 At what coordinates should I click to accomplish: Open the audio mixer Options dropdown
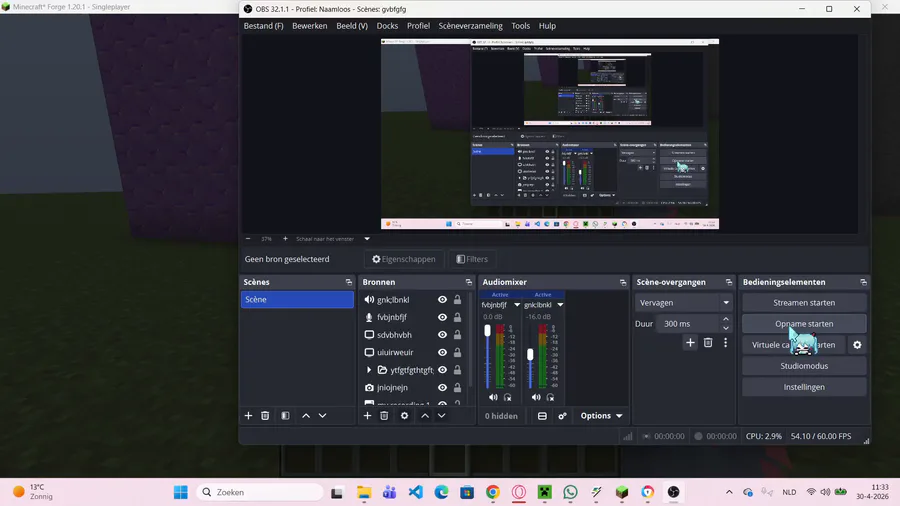point(601,416)
